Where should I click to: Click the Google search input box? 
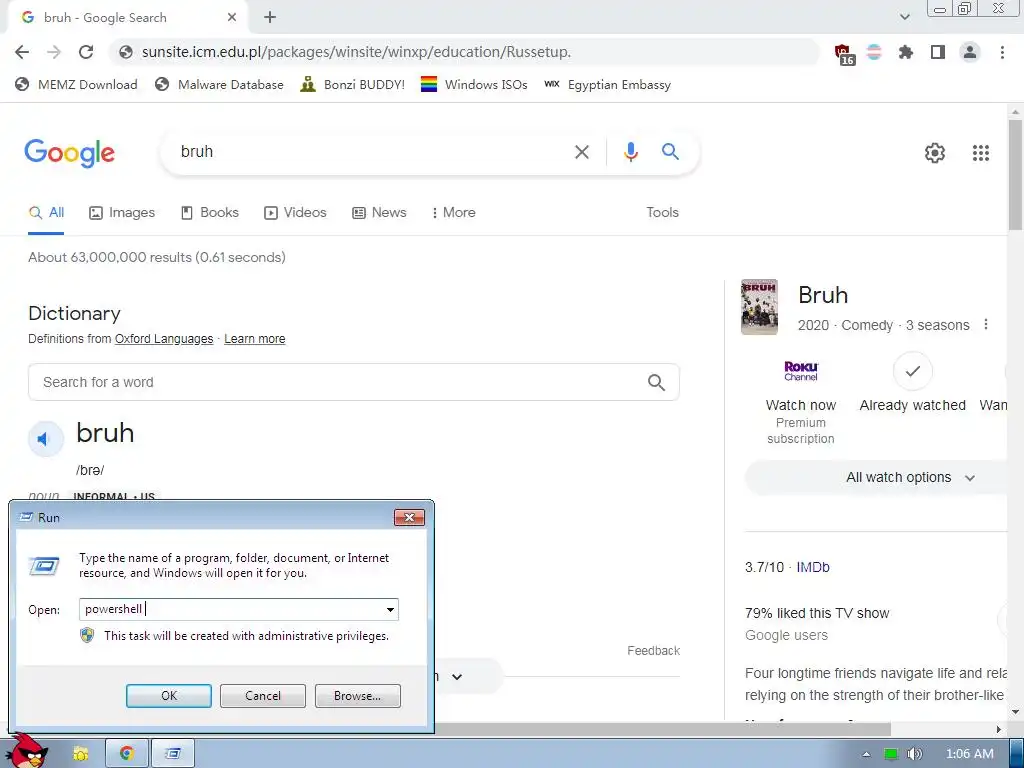(x=372, y=152)
